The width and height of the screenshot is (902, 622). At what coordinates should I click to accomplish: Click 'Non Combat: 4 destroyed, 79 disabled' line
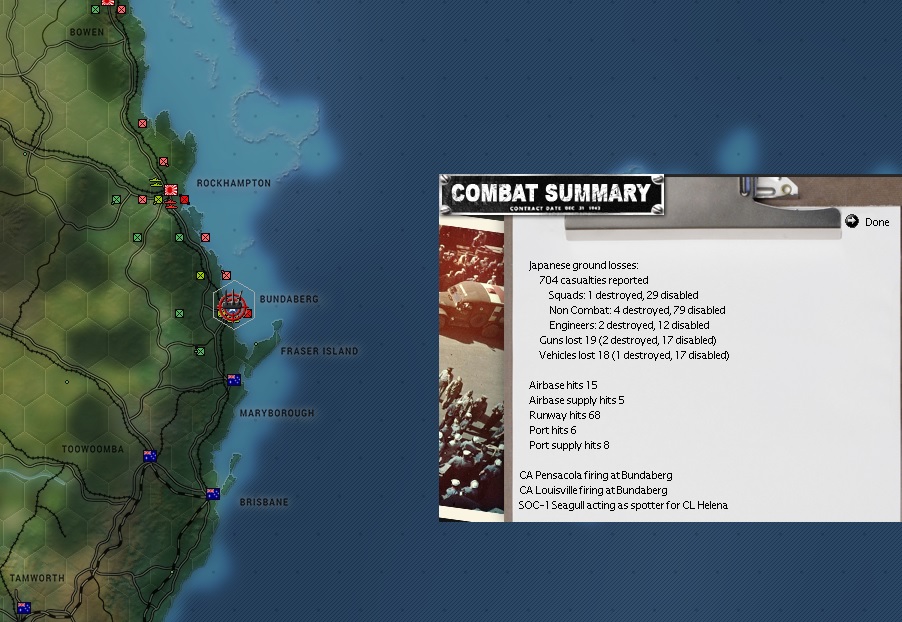tap(637, 310)
